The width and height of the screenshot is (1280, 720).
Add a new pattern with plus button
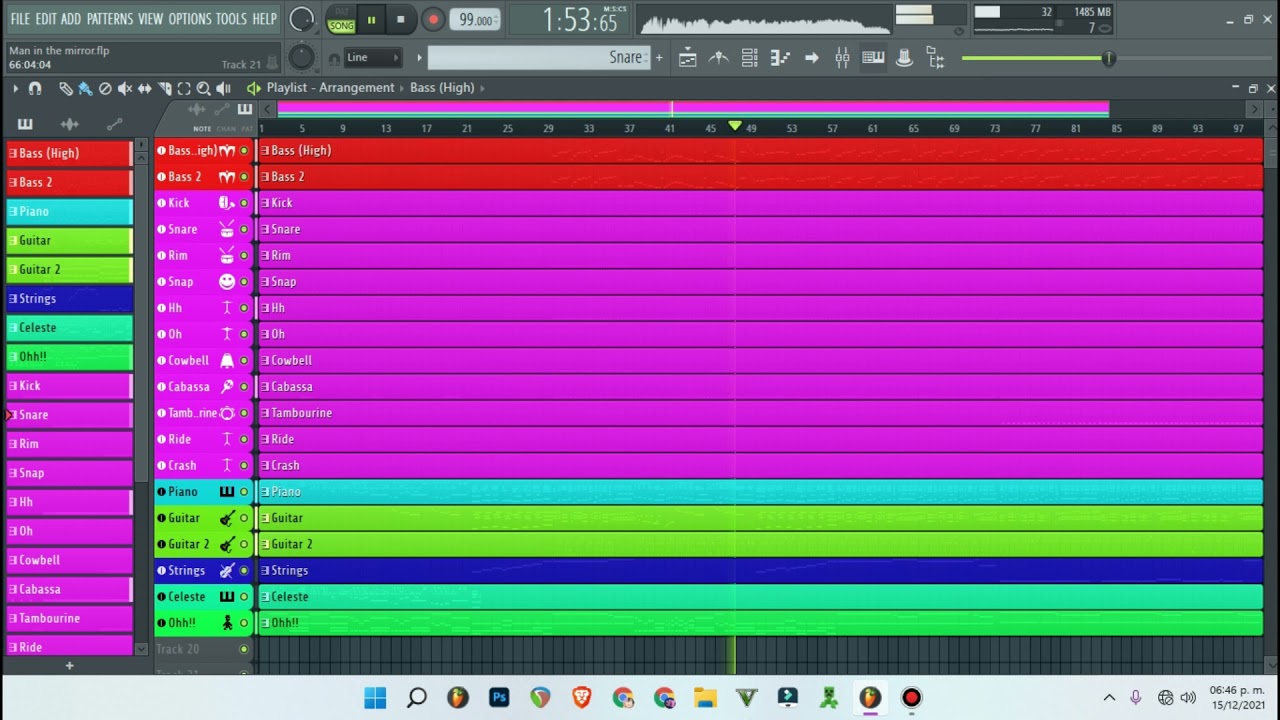(659, 58)
